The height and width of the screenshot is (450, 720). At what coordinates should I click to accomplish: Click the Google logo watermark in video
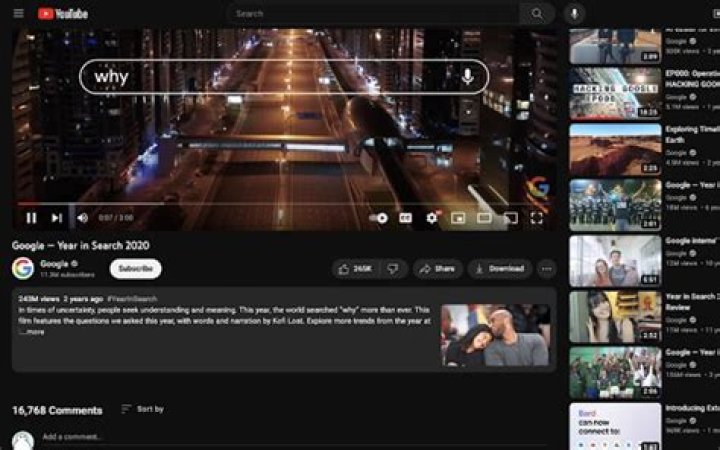click(538, 188)
